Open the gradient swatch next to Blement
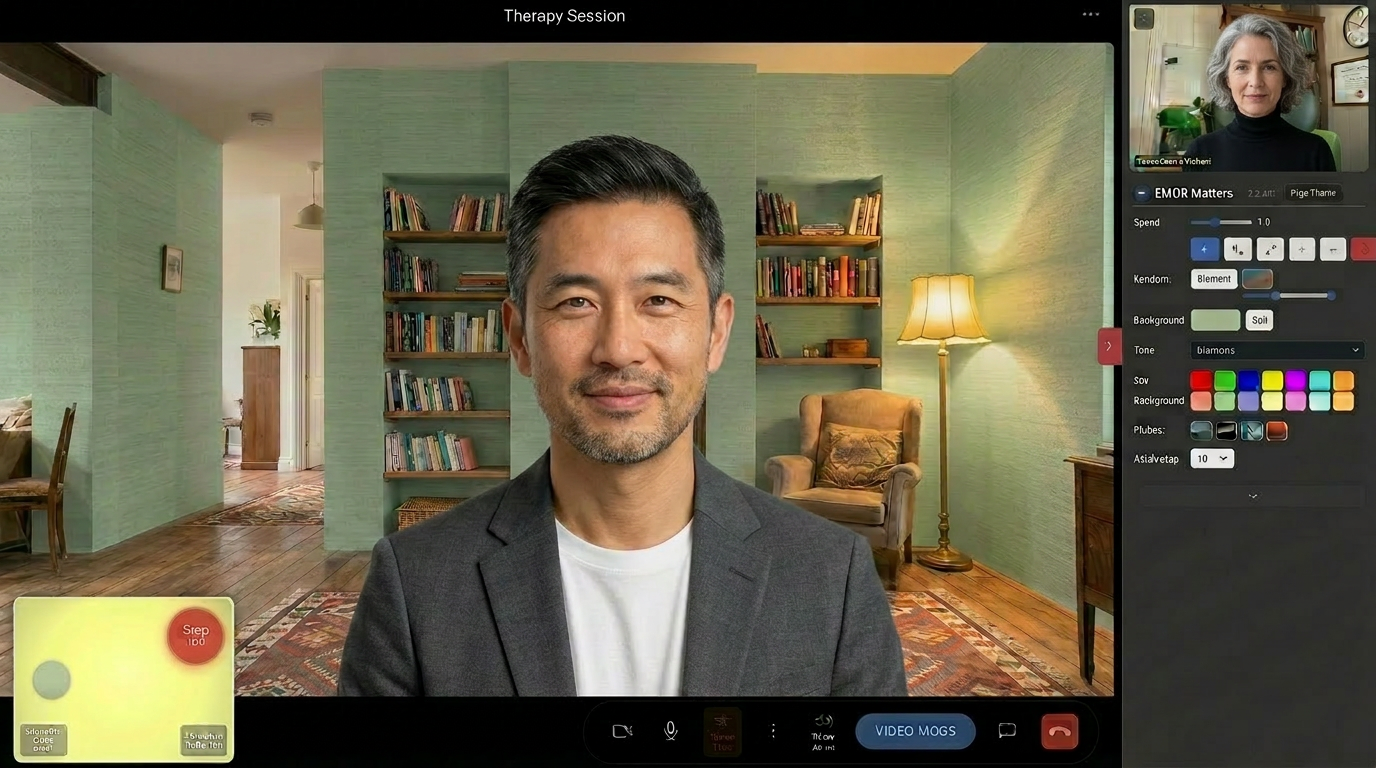Image resolution: width=1376 pixels, height=768 pixels. (x=1257, y=279)
